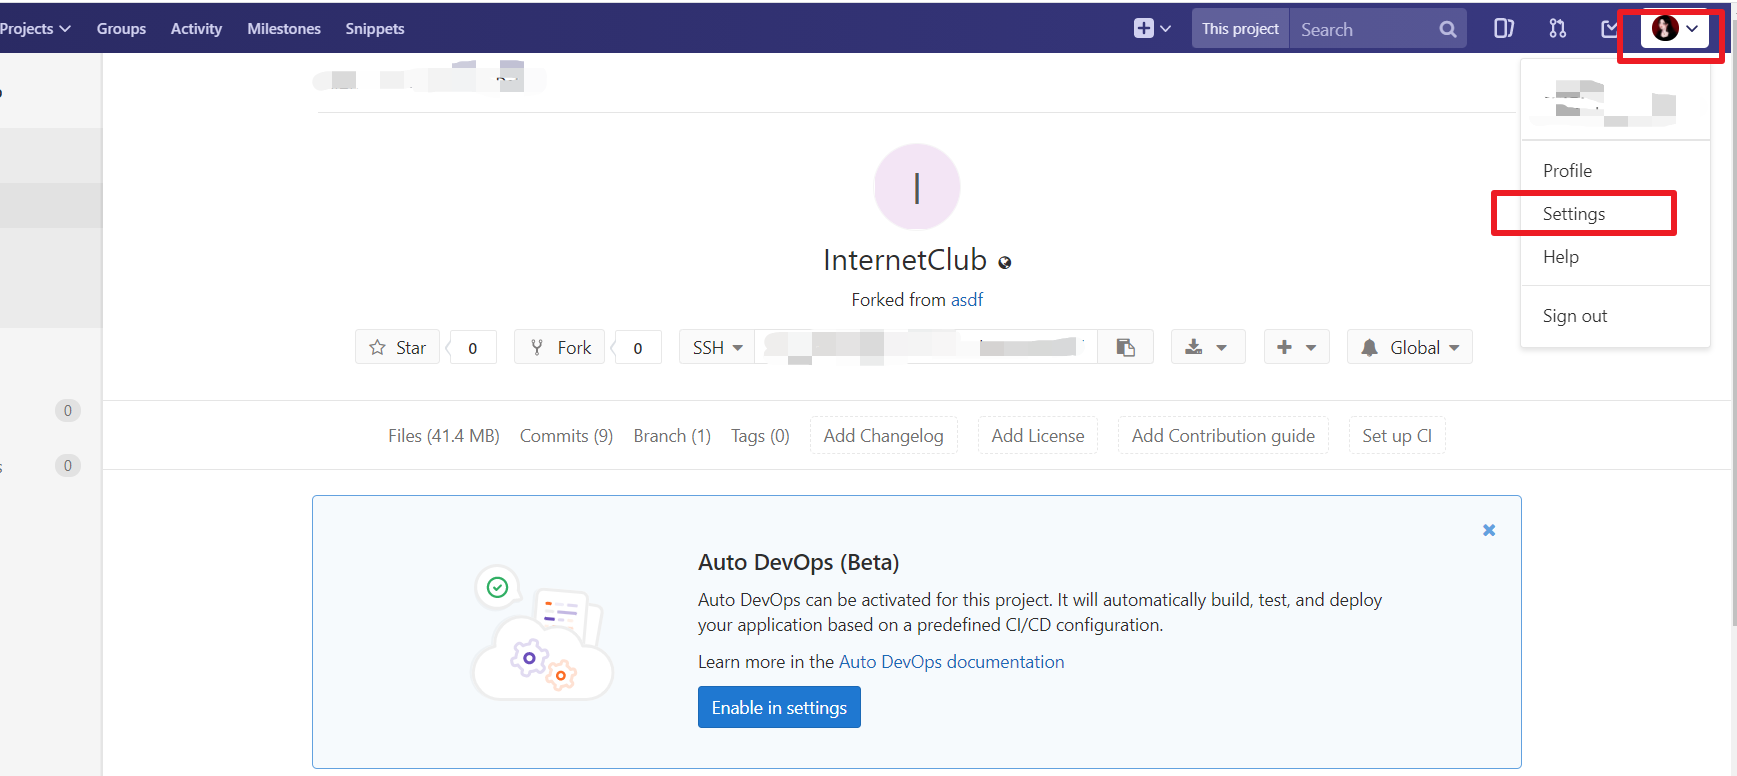1737x776 pixels.
Task: Star the InternetClub project
Action: pyautogui.click(x=397, y=347)
